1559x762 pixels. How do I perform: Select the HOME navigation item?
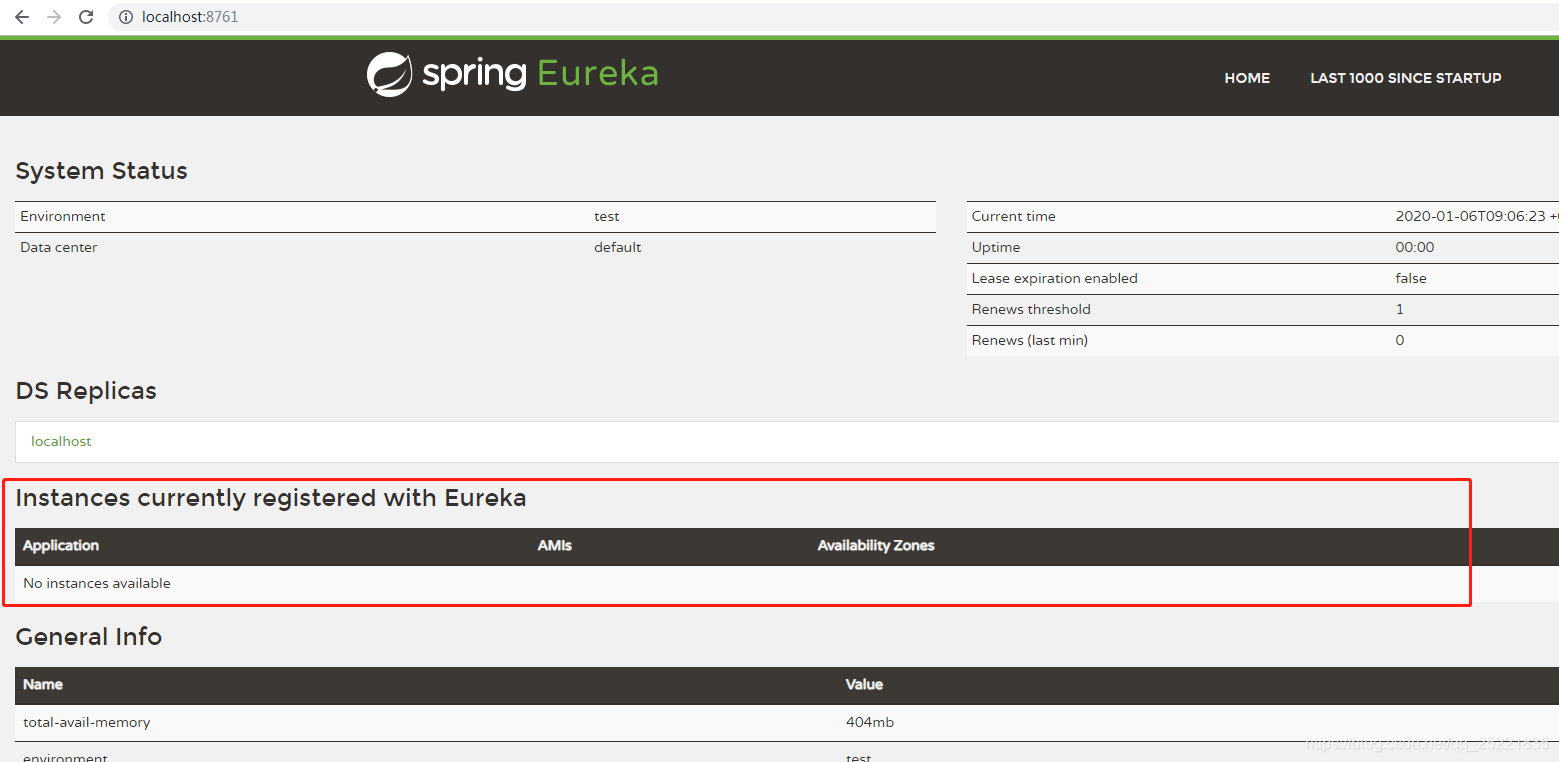[1246, 77]
